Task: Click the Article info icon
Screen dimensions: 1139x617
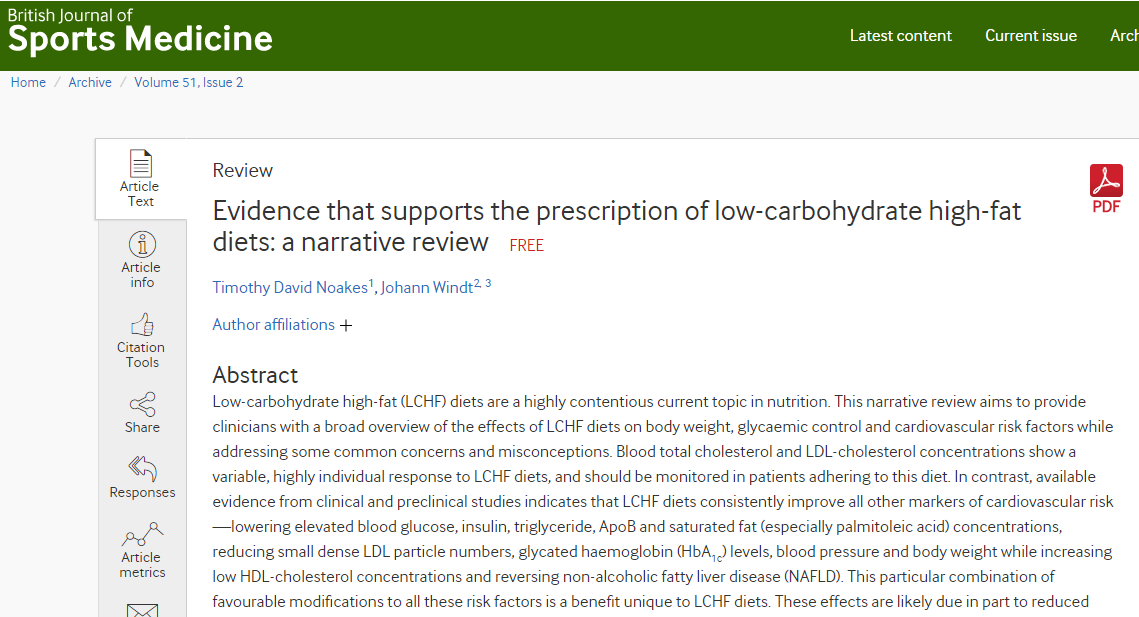Action: click(142, 244)
